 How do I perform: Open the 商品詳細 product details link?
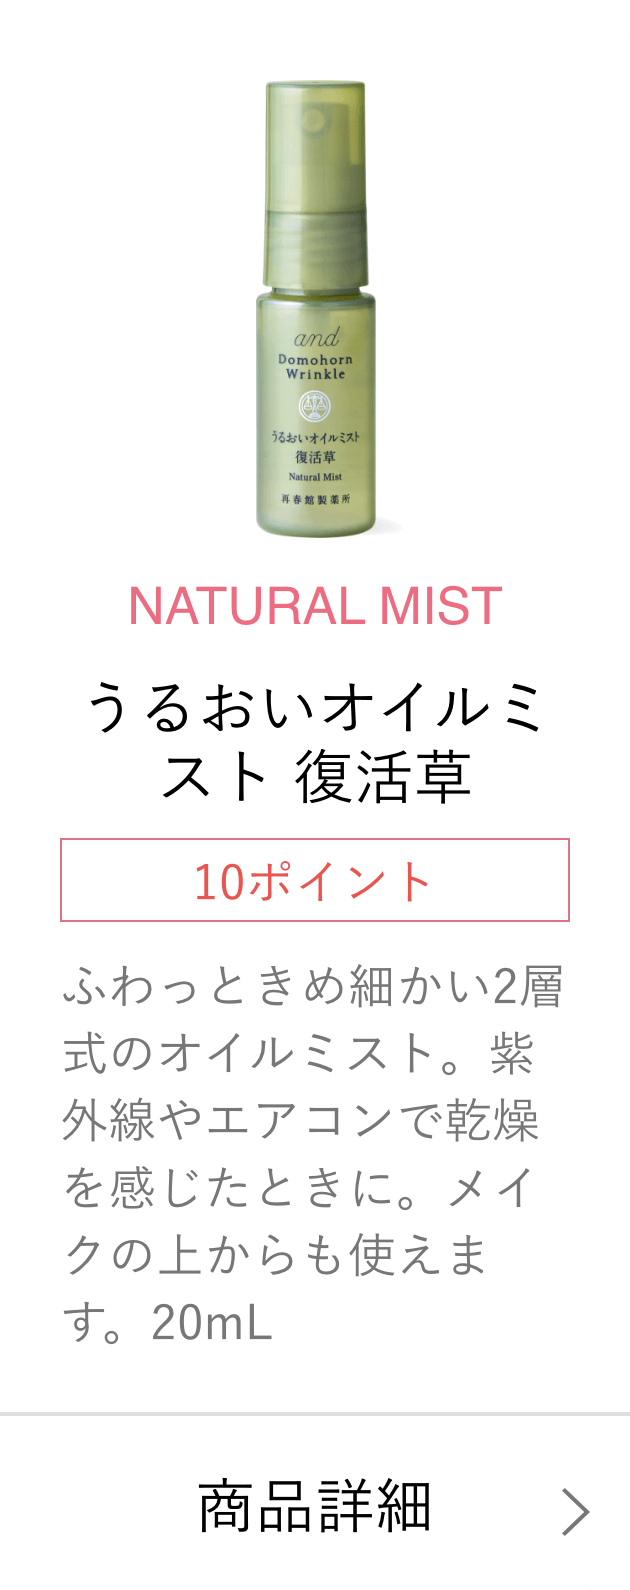(x=315, y=1507)
